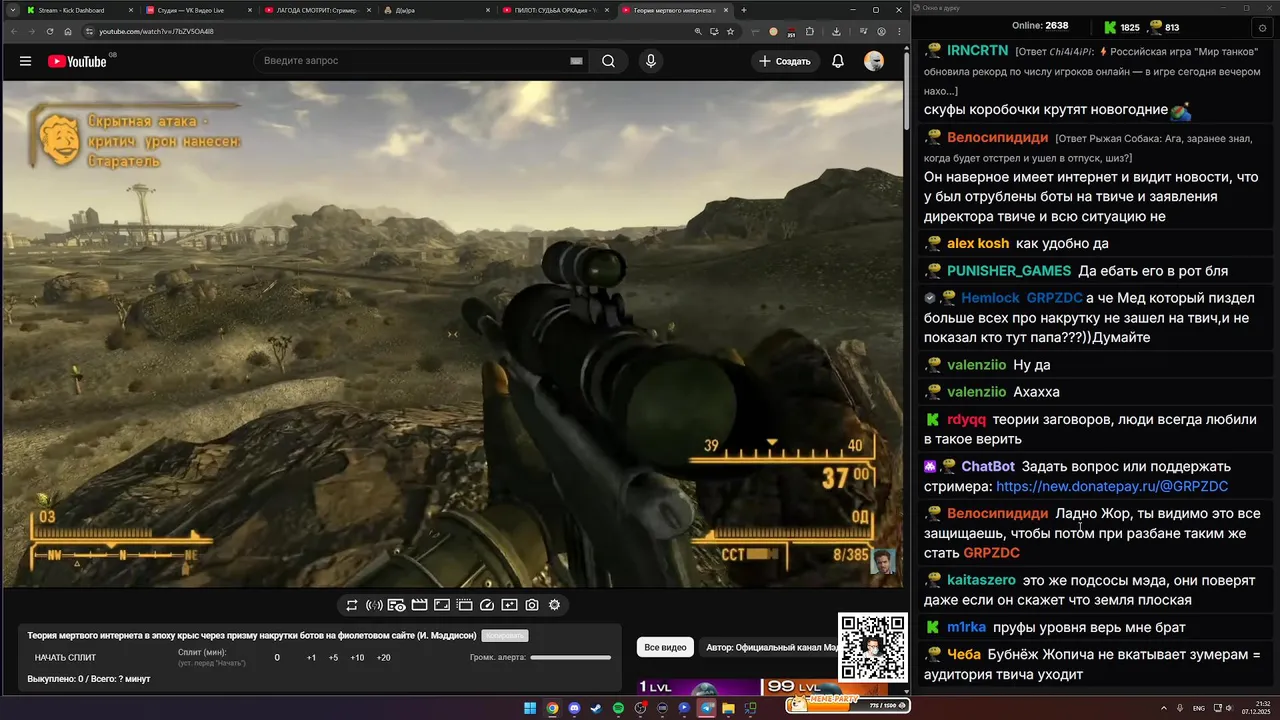The height and width of the screenshot is (720, 1280).
Task: Add +1 minute to the split
Action: [311, 658]
